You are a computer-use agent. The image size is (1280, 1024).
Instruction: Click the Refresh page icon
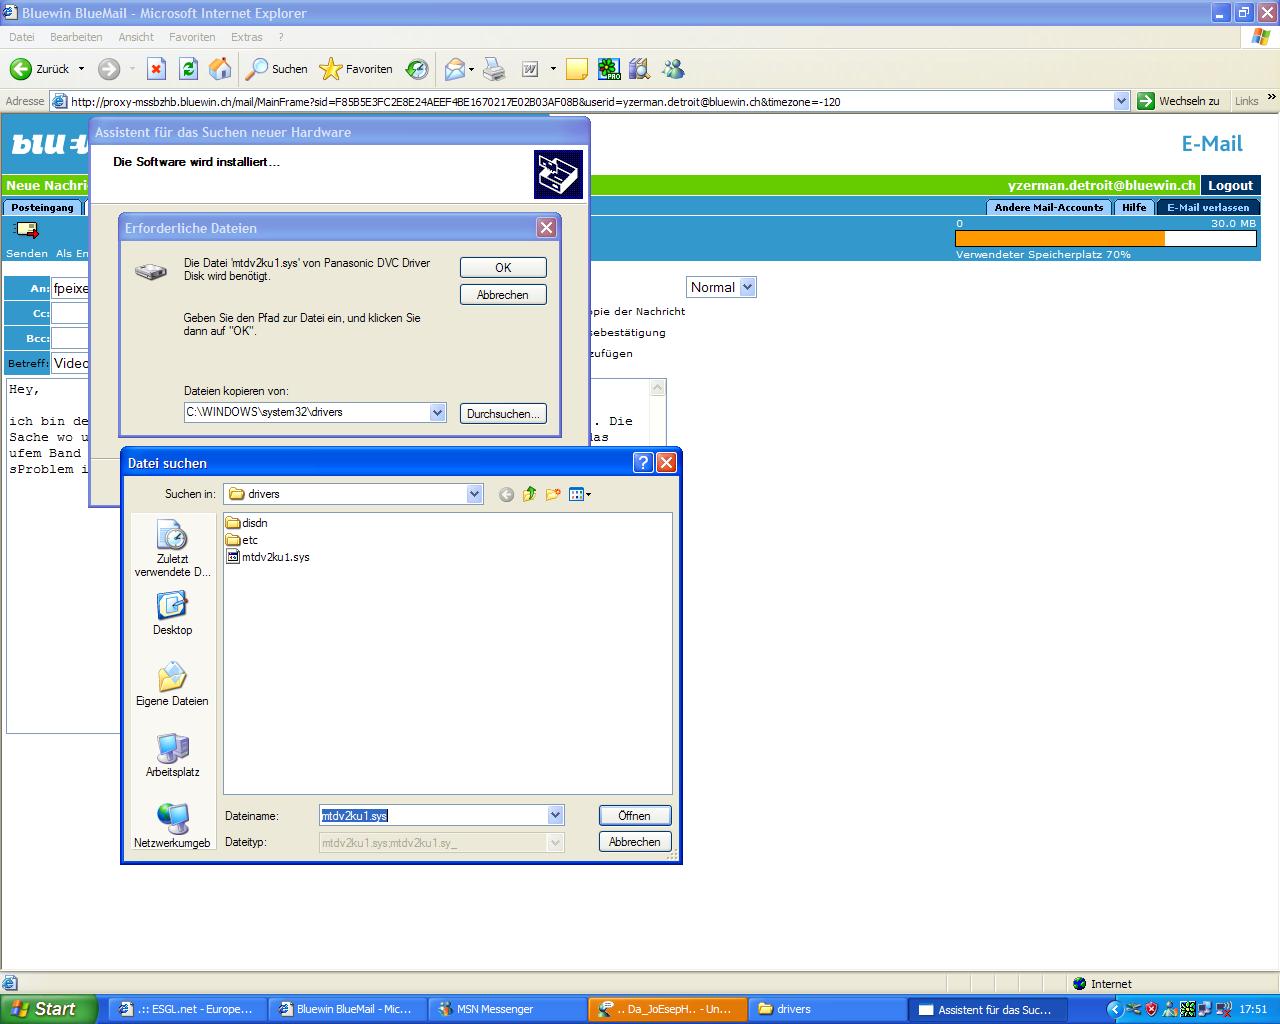pyautogui.click(x=188, y=69)
